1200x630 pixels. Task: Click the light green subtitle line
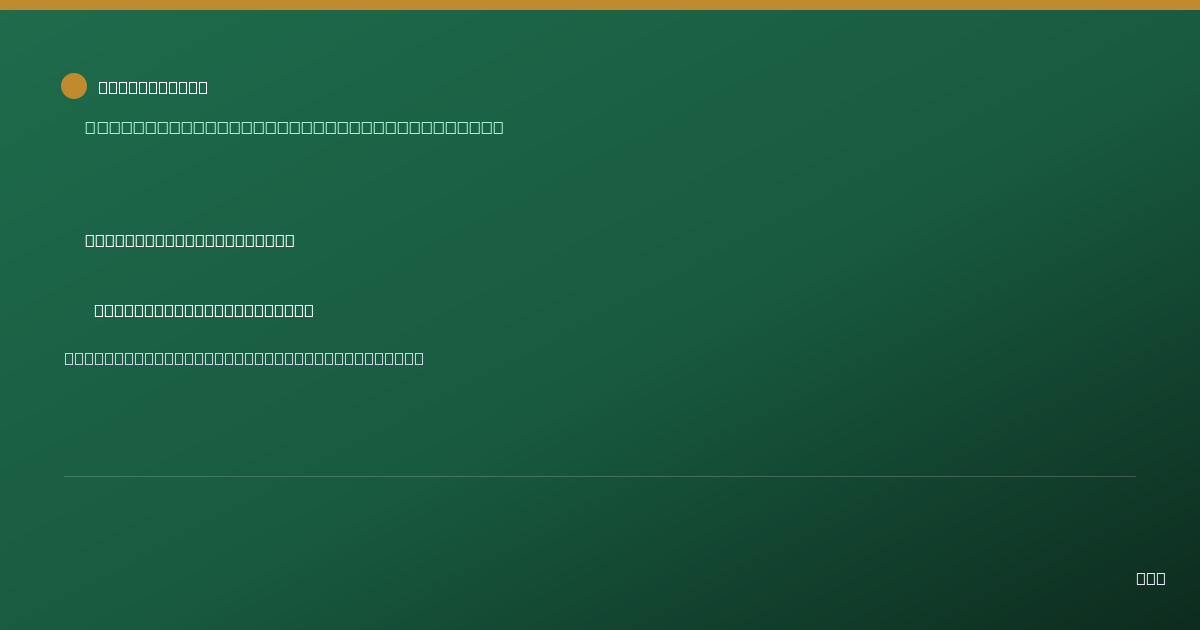pos(294,127)
